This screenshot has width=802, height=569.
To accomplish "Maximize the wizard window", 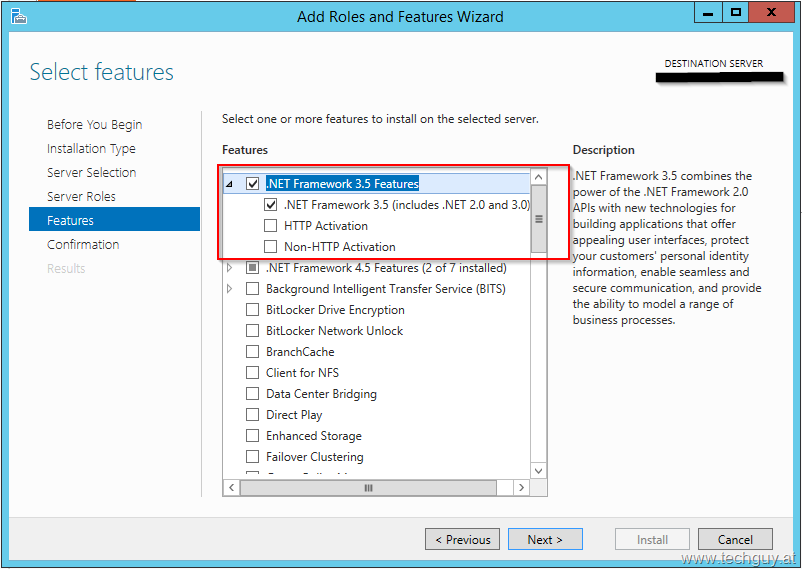I will pos(736,13).
